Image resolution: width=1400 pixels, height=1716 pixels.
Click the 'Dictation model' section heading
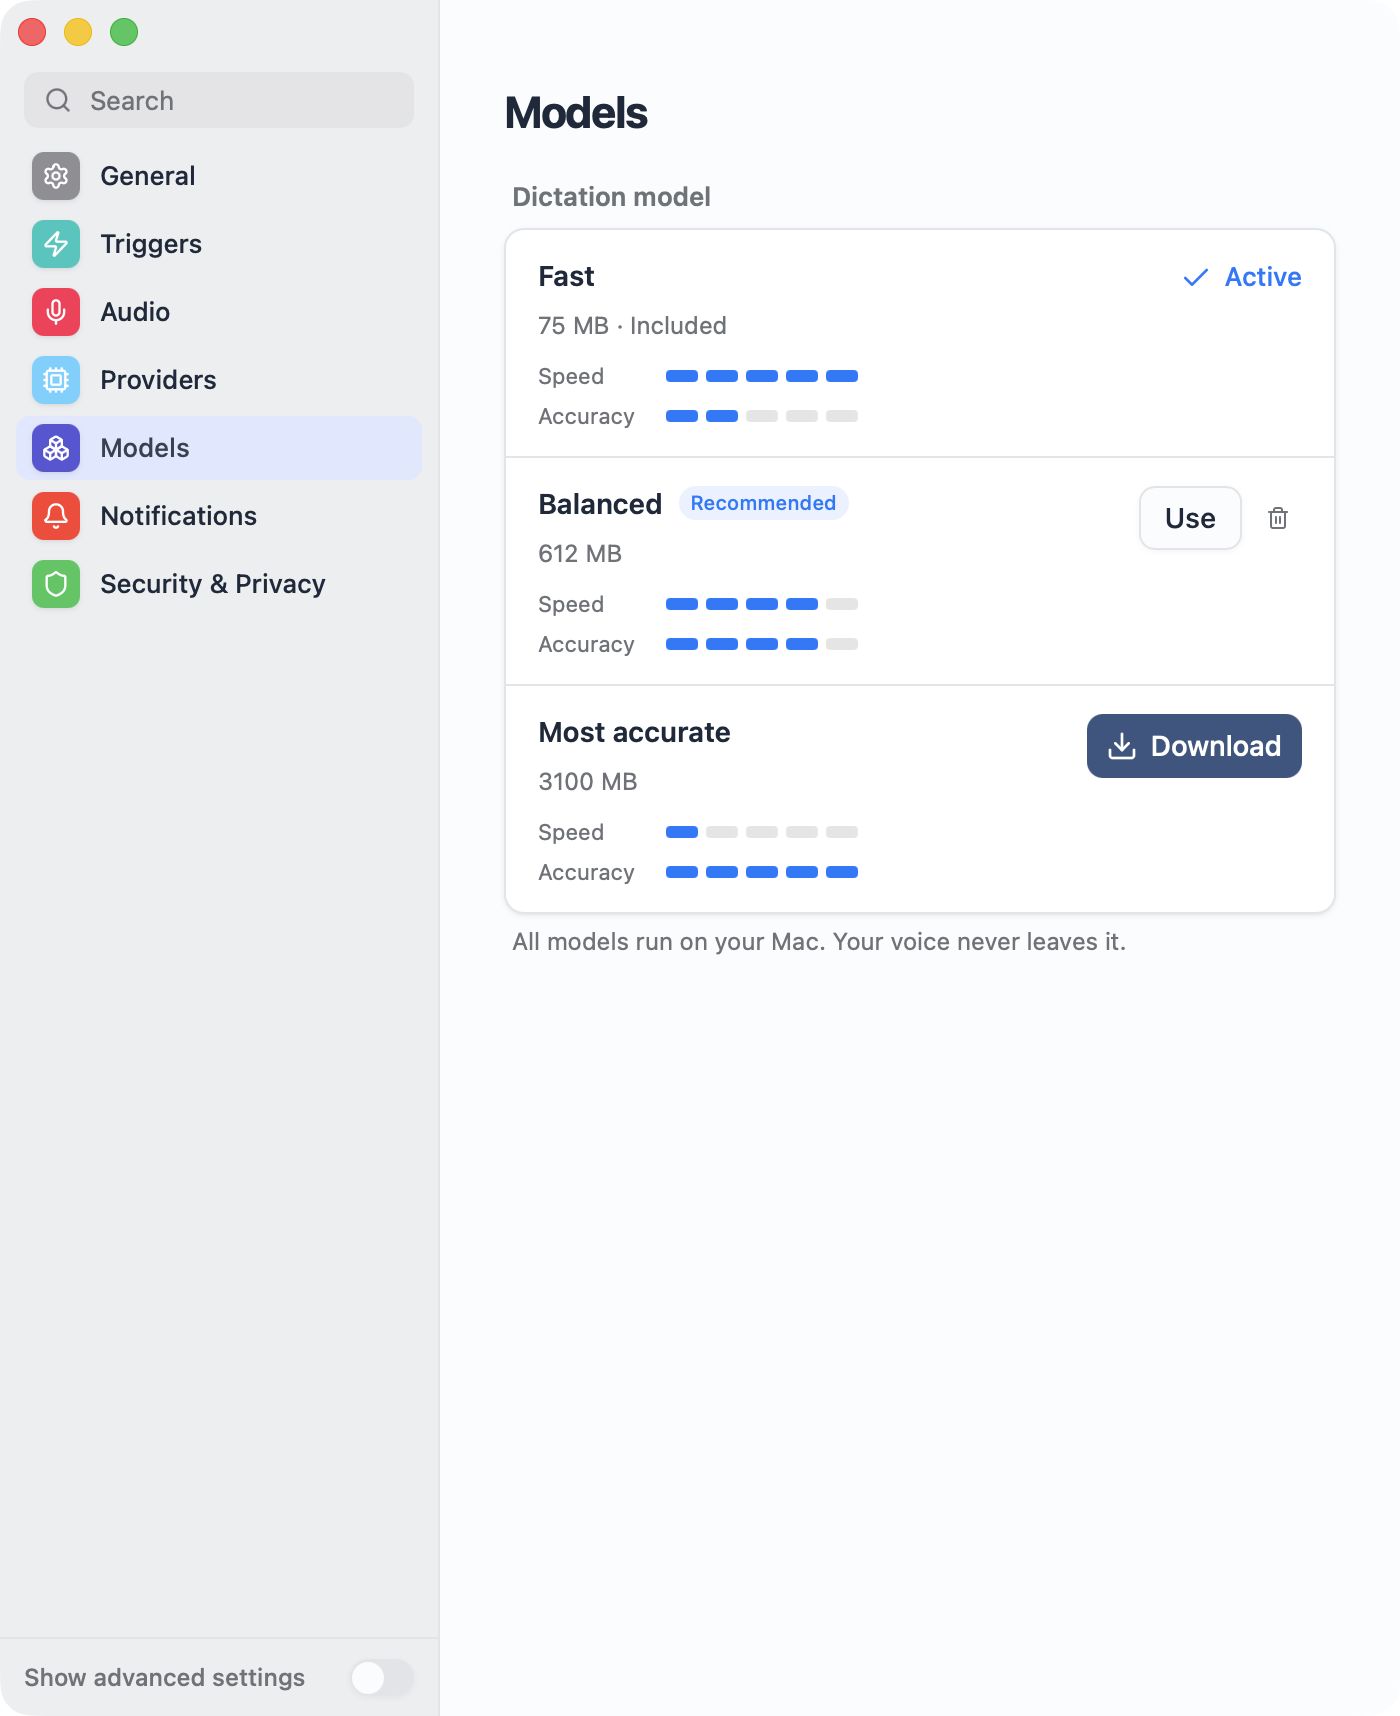pyautogui.click(x=611, y=197)
